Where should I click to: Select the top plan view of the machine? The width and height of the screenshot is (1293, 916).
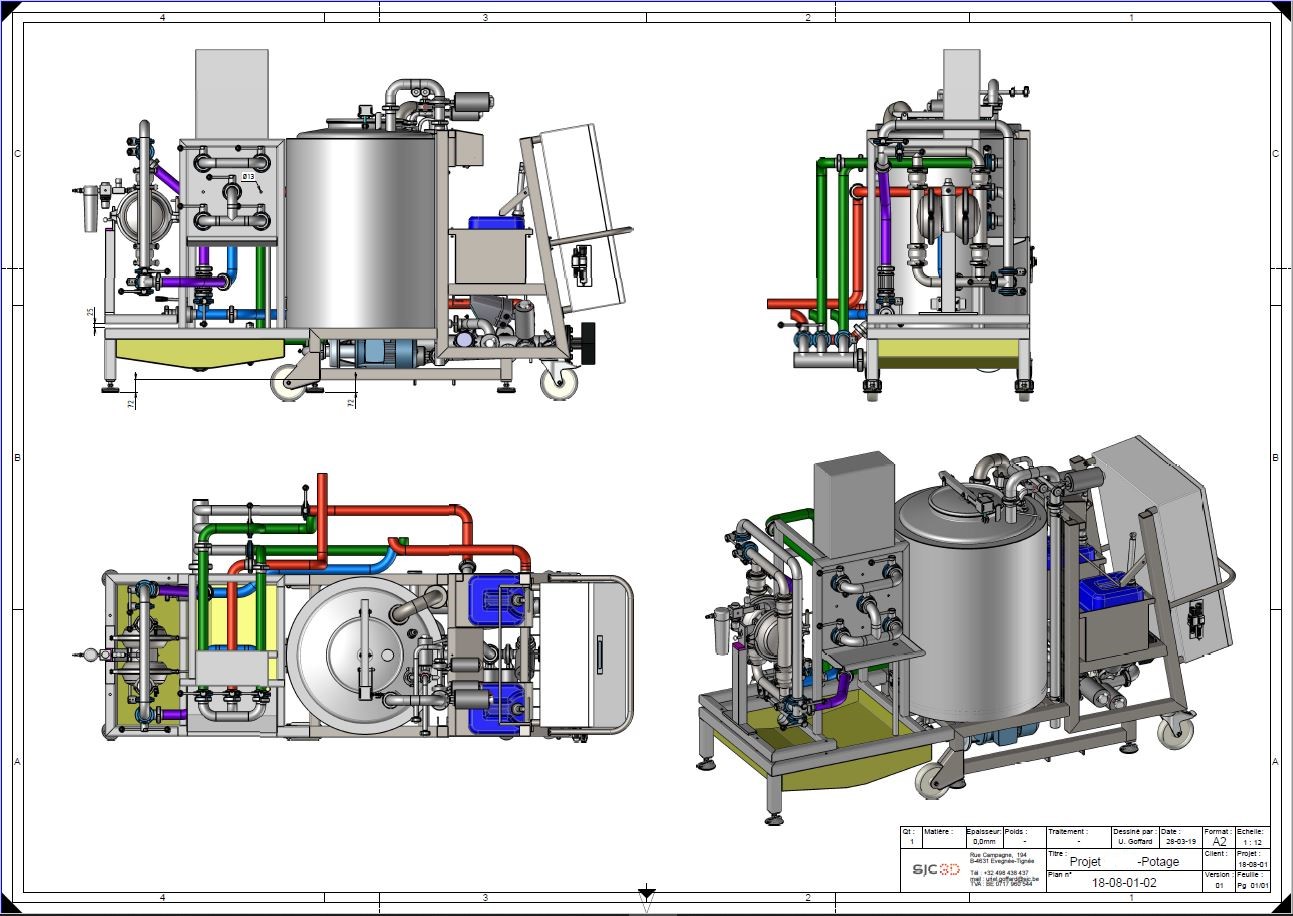tap(353, 608)
